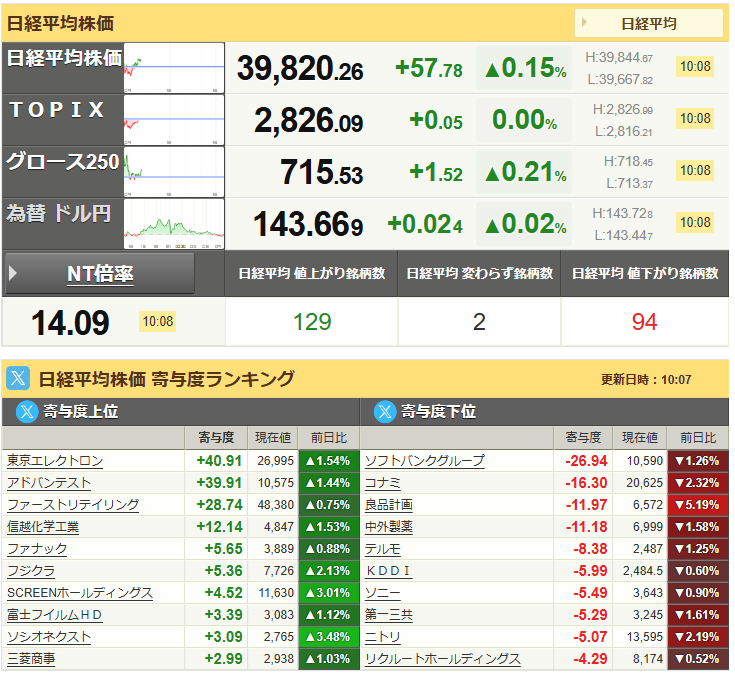The height and width of the screenshot is (678, 735).
Task: Open the TOPIX mini chart thumbnail
Action: click(174, 120)
